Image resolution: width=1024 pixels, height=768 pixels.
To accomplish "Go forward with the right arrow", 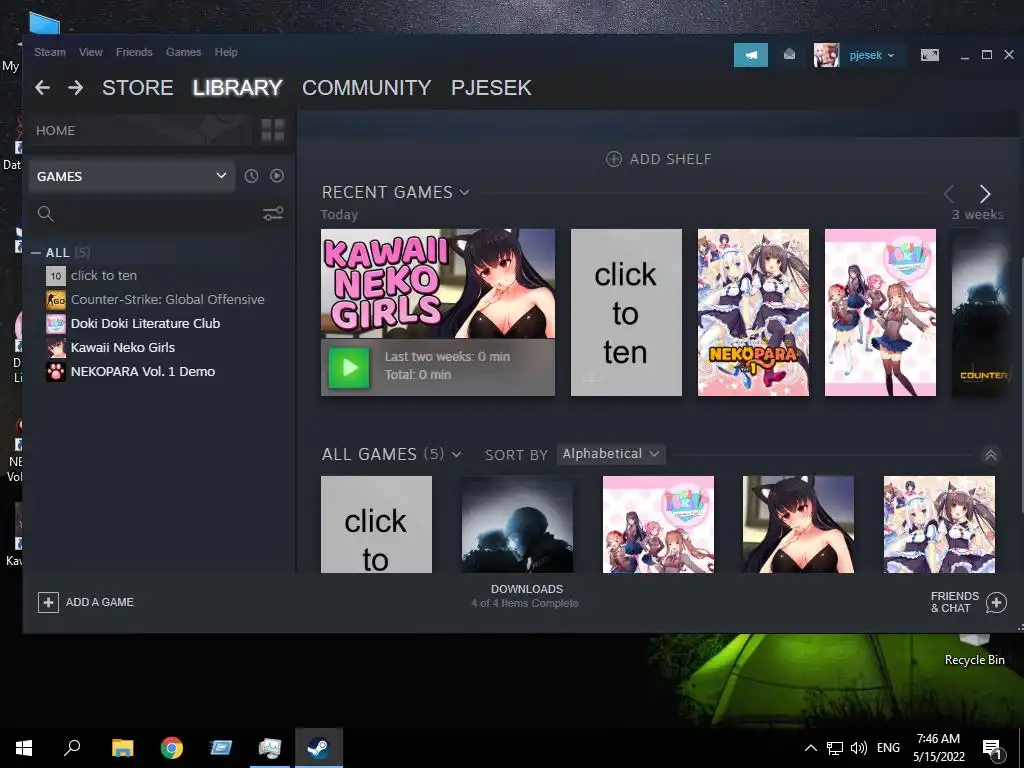I will (x=76, y=88).
